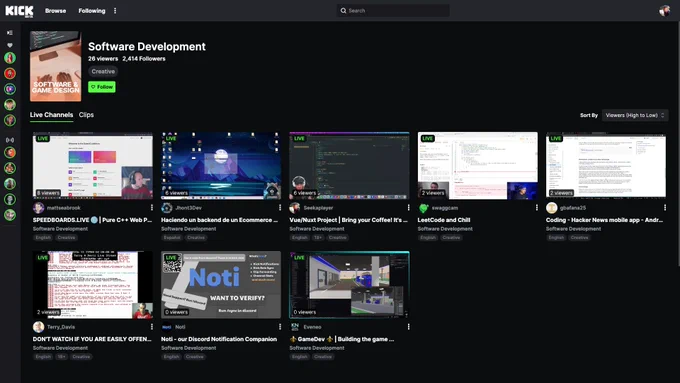The height and width of the screenshot is (383, 680).
Task: Open the Terry_Davis stream thumbnail
Action: 93,285
